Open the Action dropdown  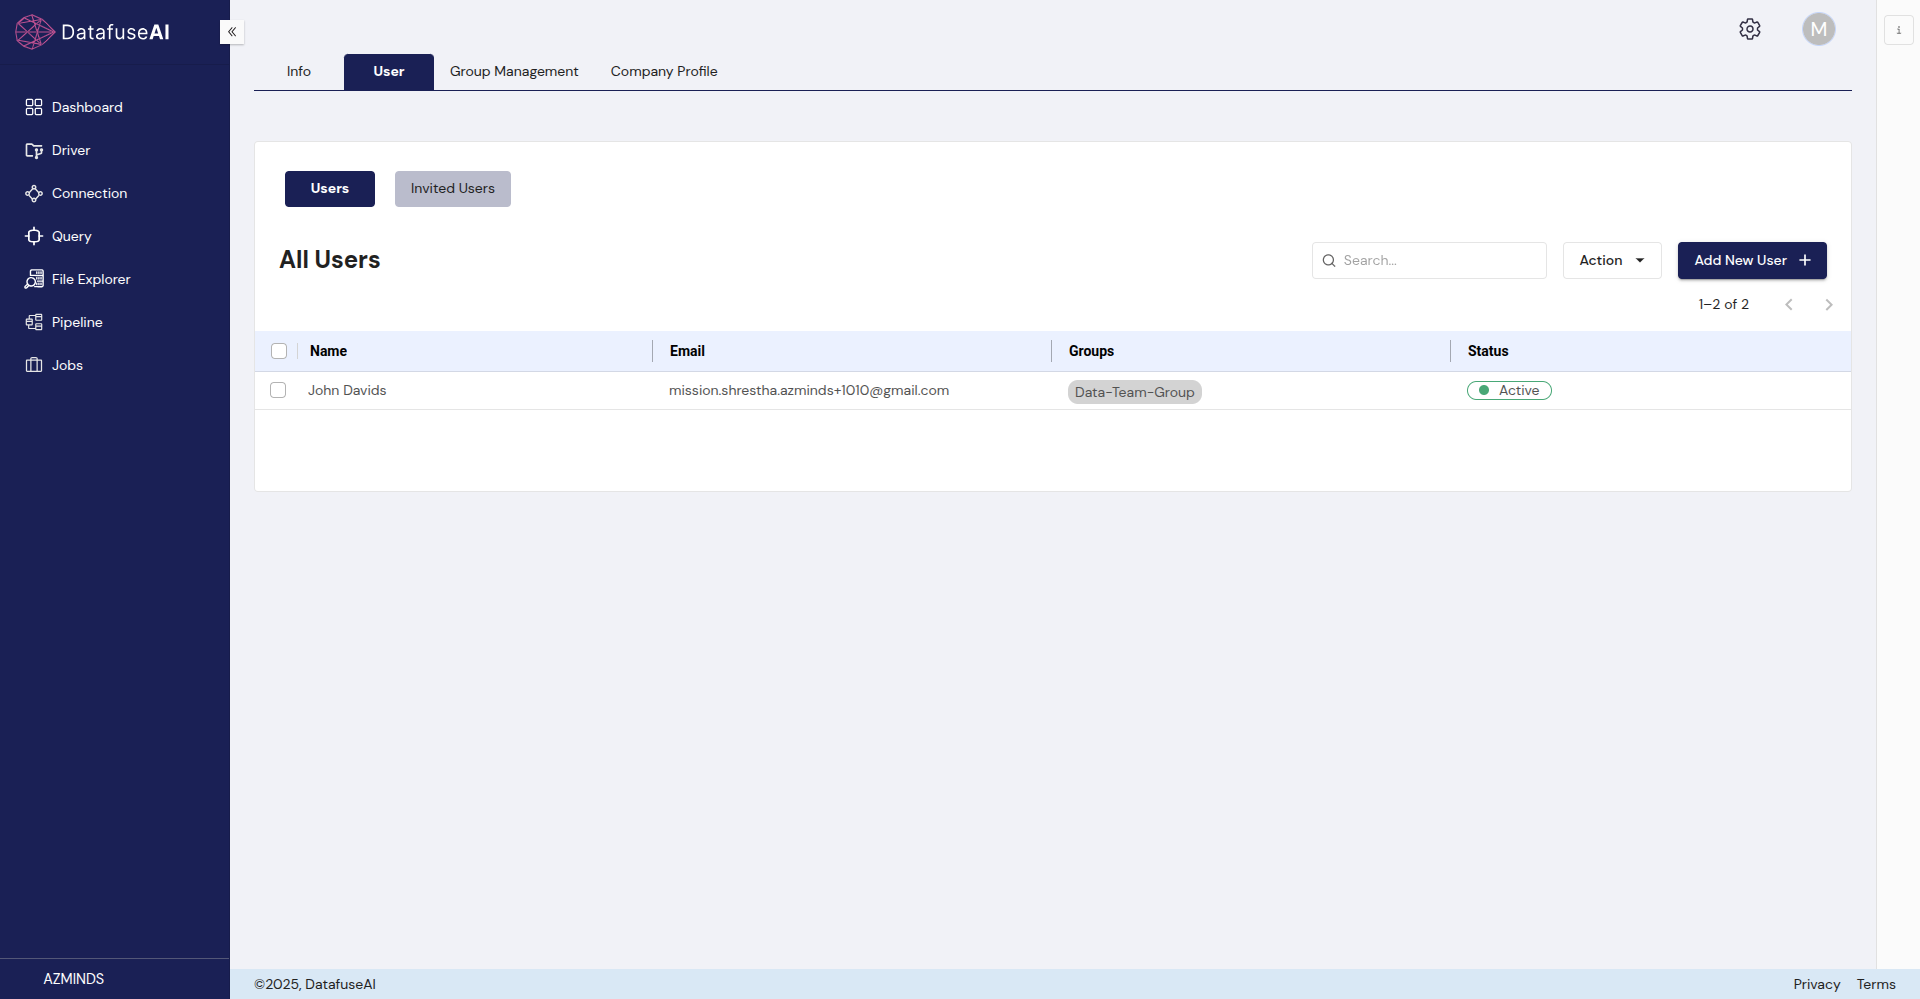(x=1611, y=260)
